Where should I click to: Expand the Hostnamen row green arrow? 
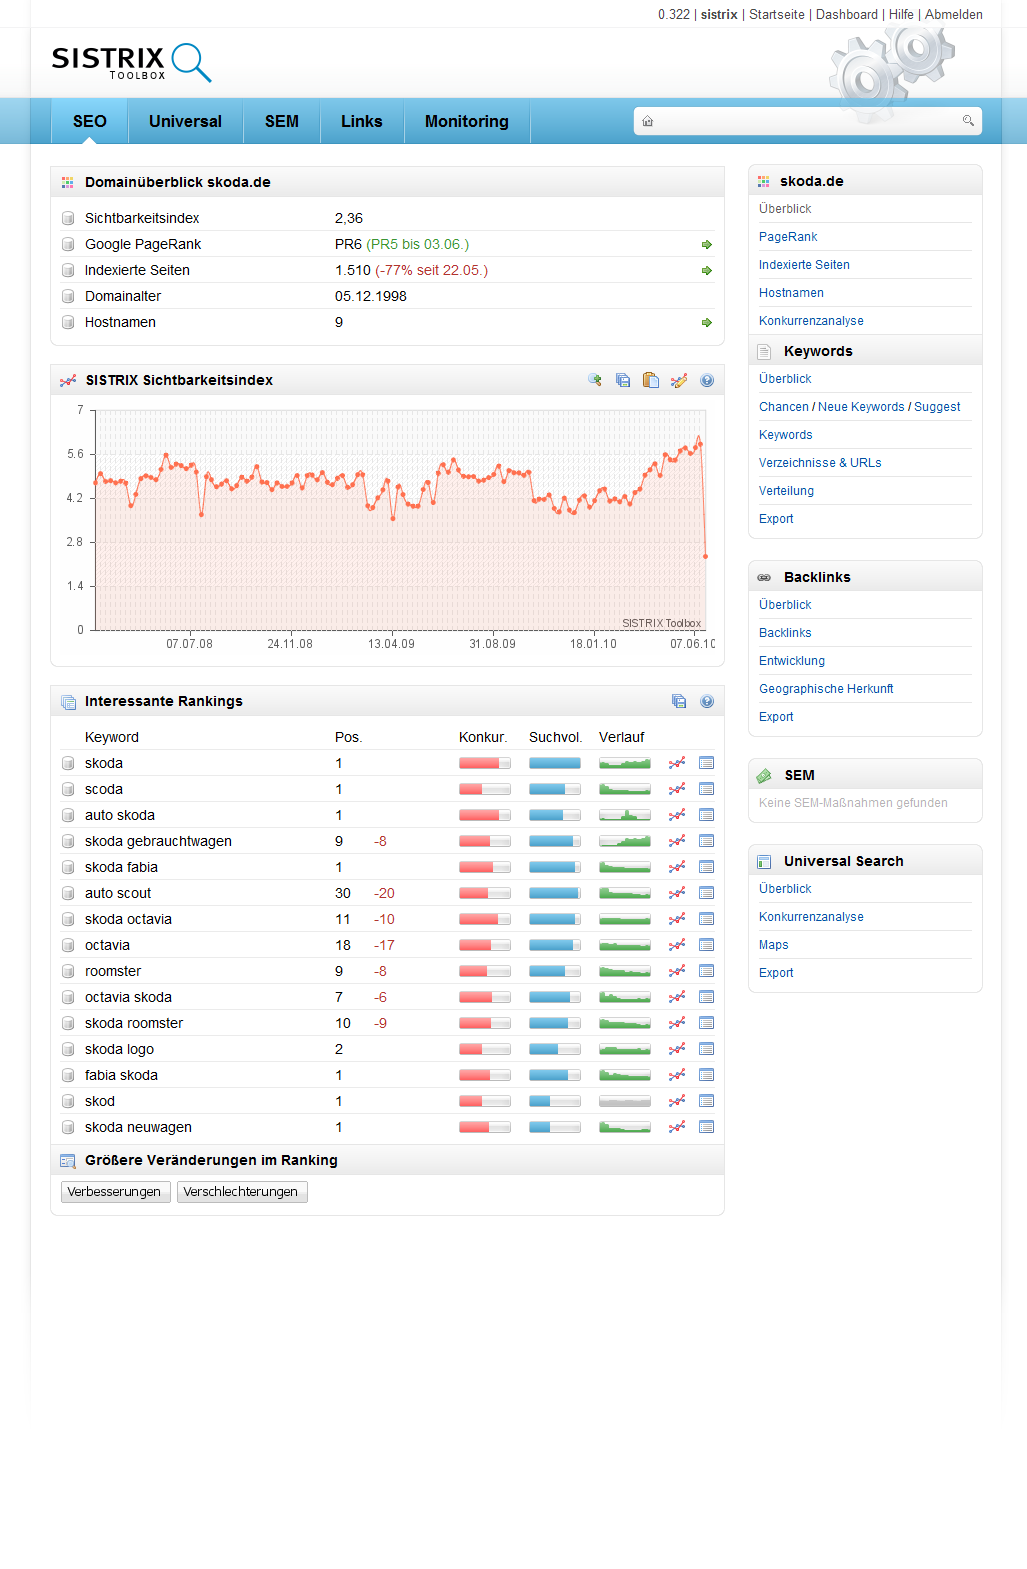click(x=707, y=323)
